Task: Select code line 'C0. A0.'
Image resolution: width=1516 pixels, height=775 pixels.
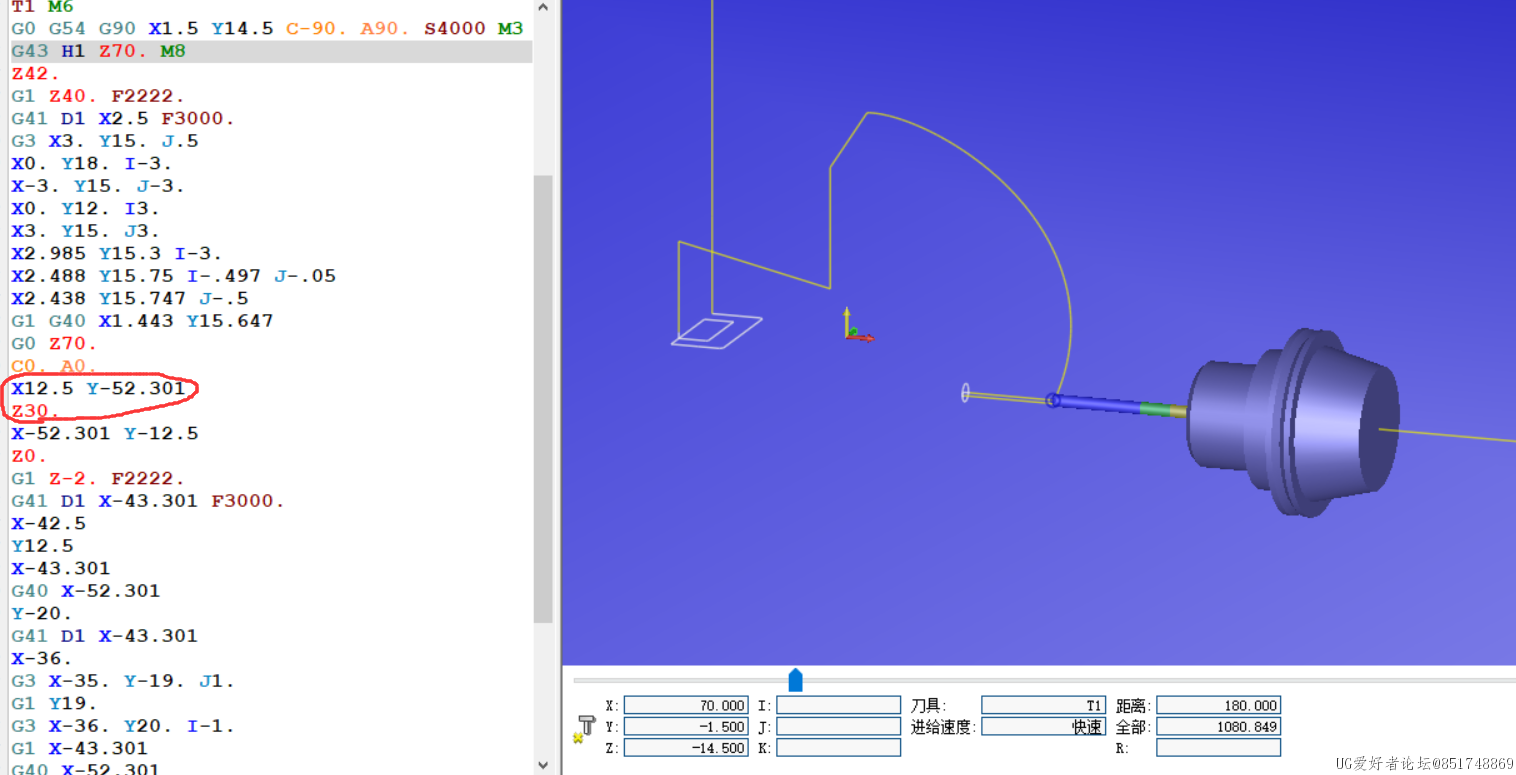Action: coord(54,366)
